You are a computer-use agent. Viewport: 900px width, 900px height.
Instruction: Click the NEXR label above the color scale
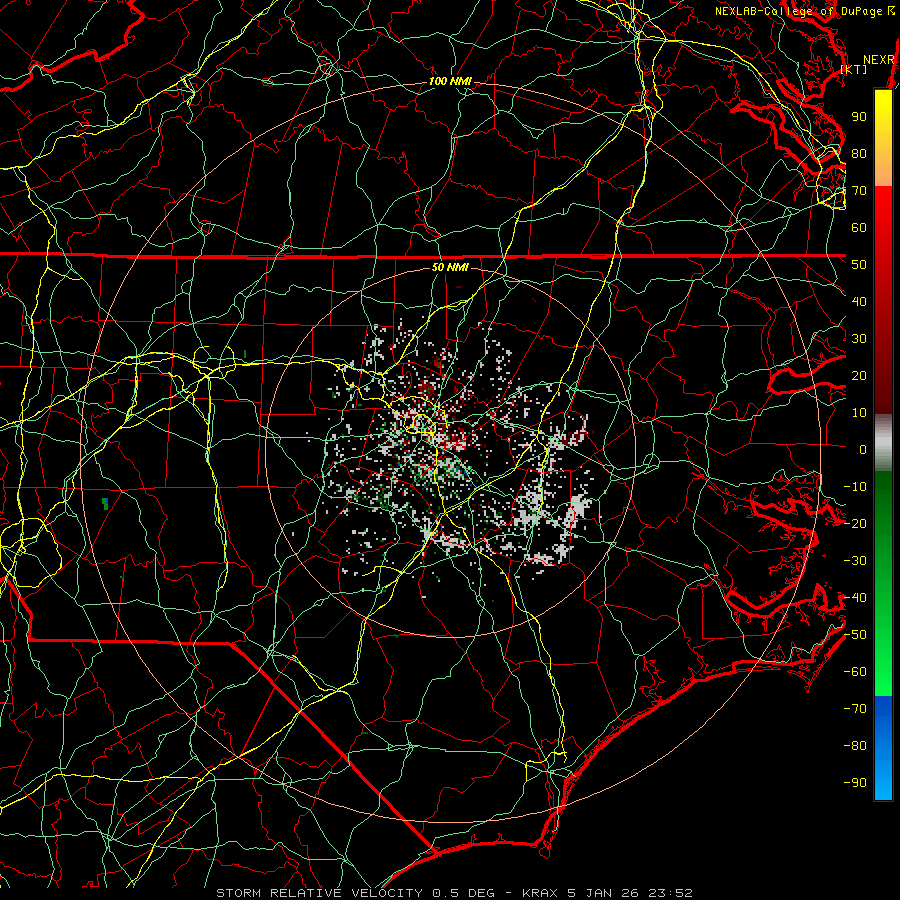[879, 60]
